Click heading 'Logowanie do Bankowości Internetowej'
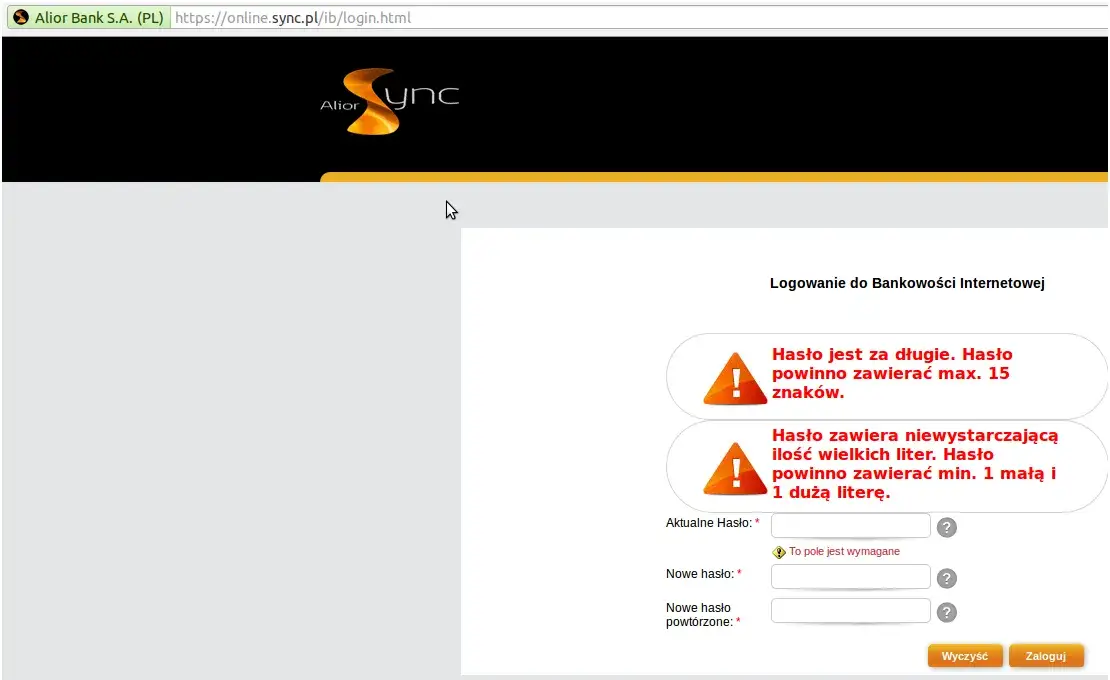The width and height of the screenshot is (1110, 680). click(906, 283)
